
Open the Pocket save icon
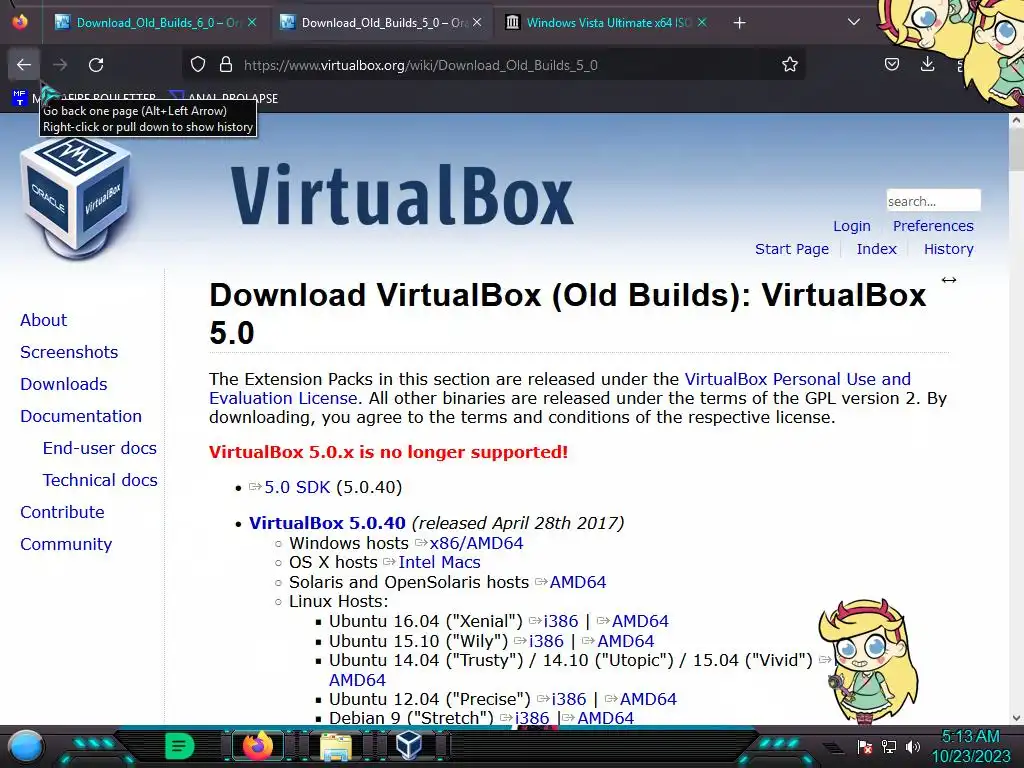point(892,65)
